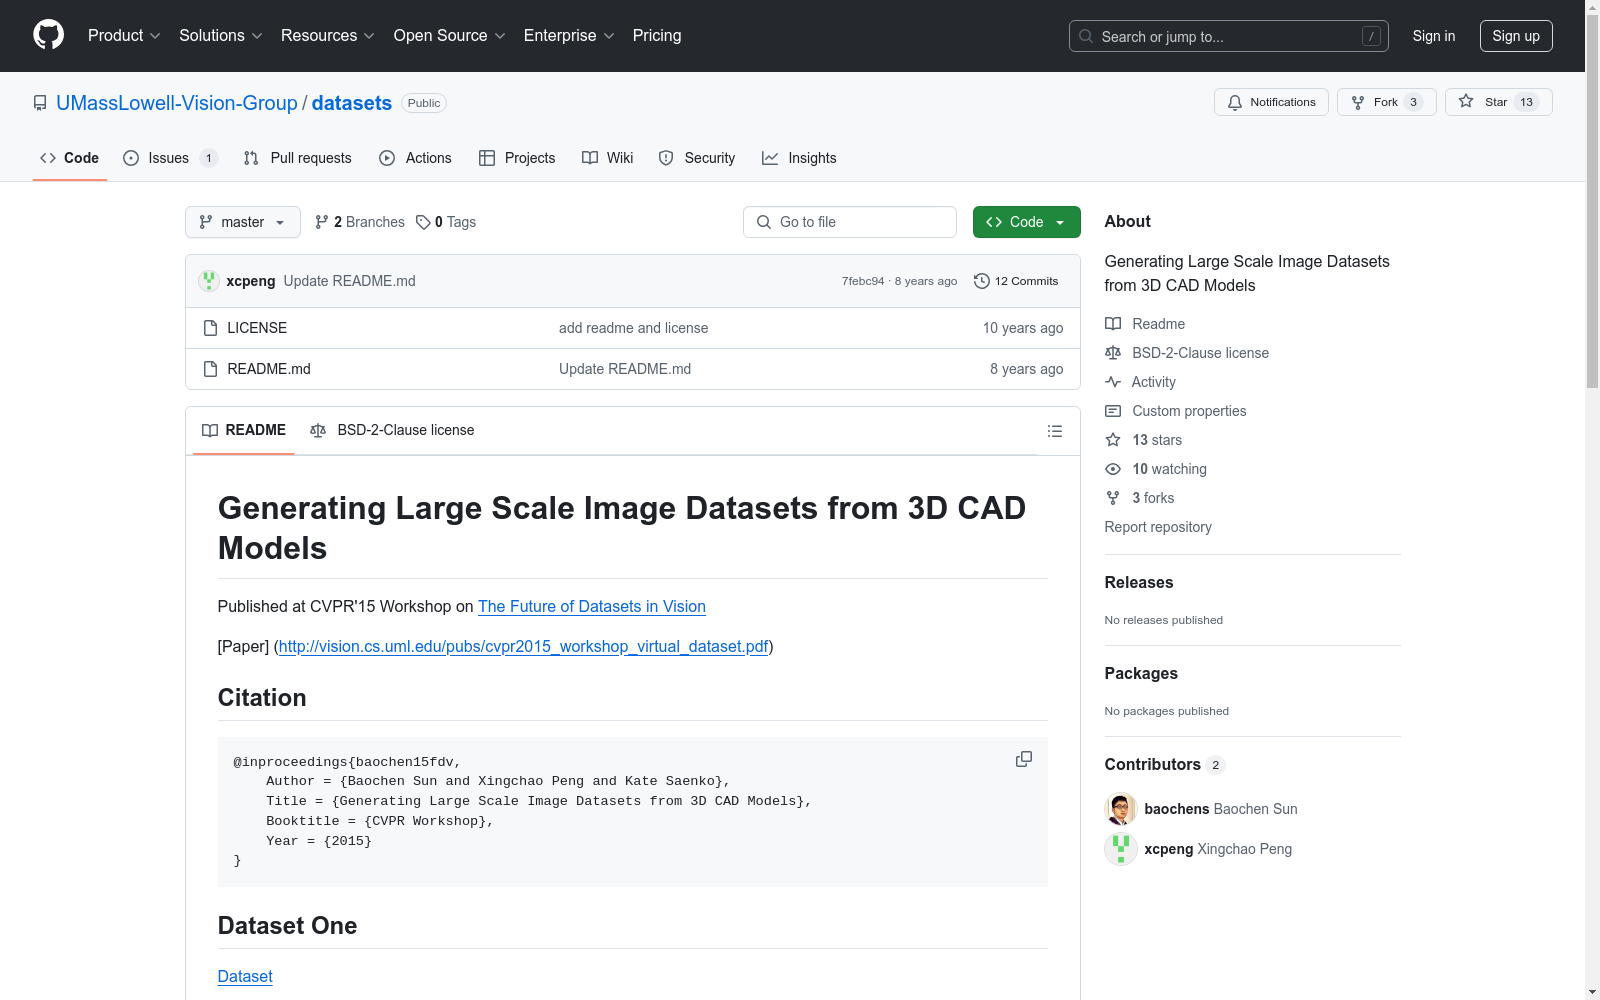Switch to the Actions tab
Viewport: 1600px width, 1000px height.
[416, 158]
